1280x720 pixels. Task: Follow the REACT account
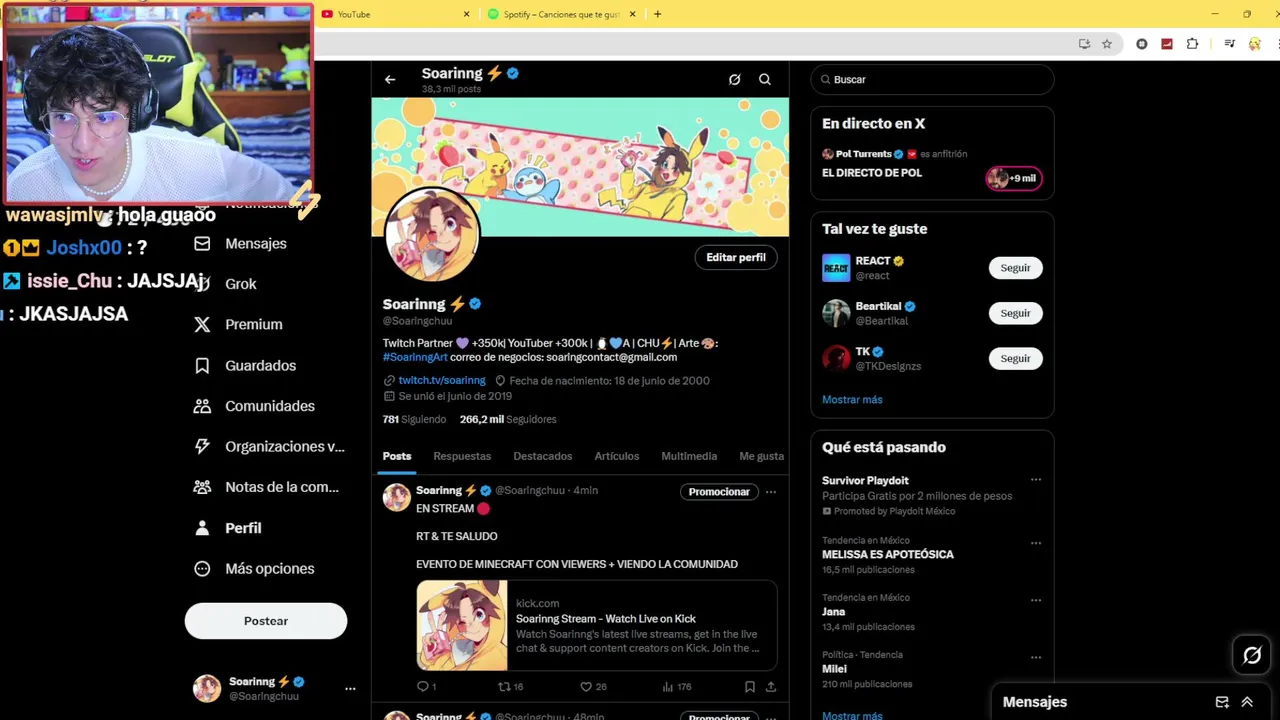tap(1015, 268)
